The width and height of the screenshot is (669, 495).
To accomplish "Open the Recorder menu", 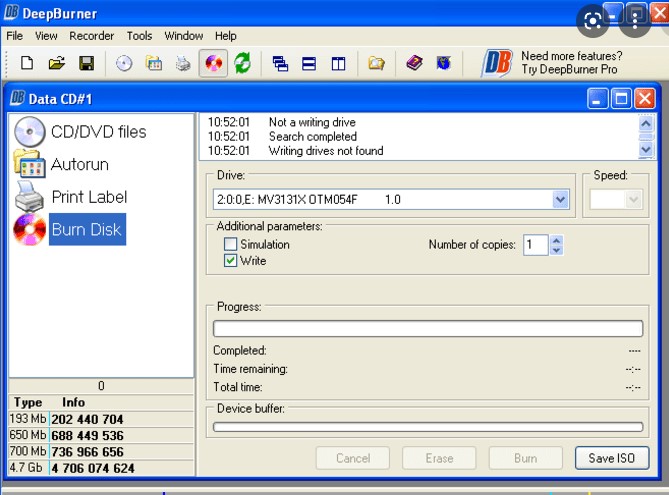I will click(91, 36).
